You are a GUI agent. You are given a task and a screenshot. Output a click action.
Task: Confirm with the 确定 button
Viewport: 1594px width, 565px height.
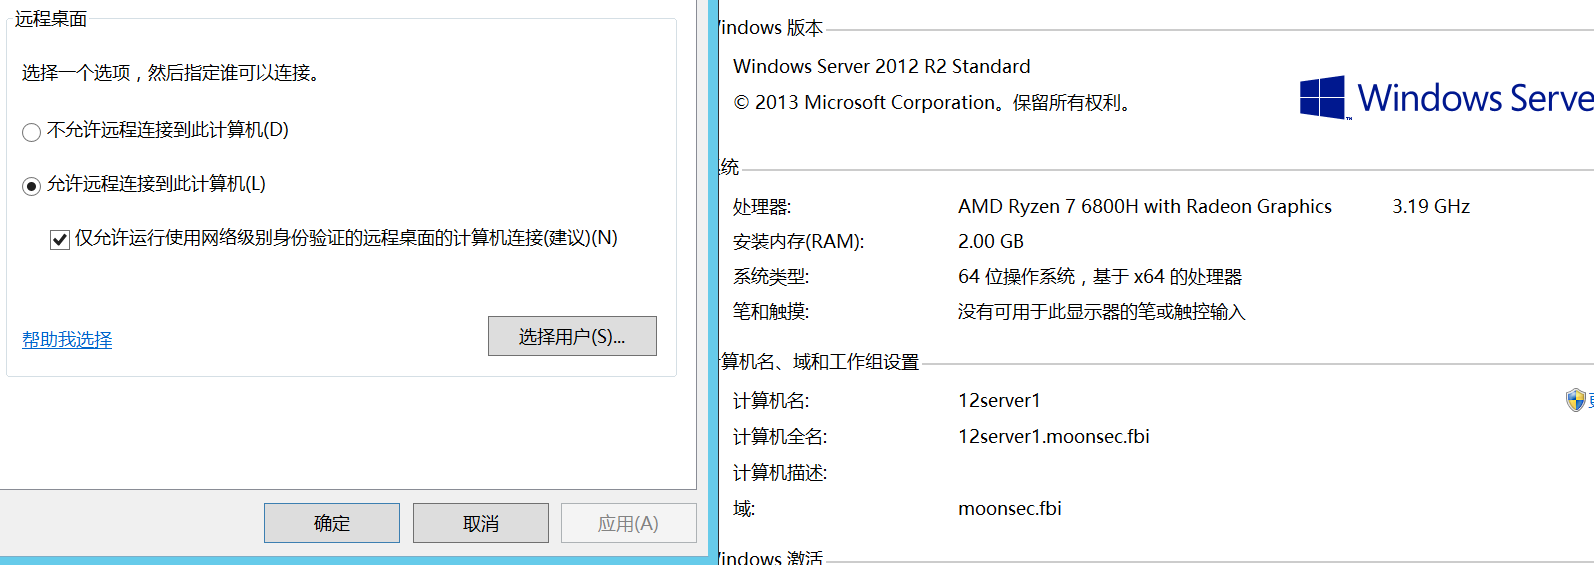(x=332, y=523)
